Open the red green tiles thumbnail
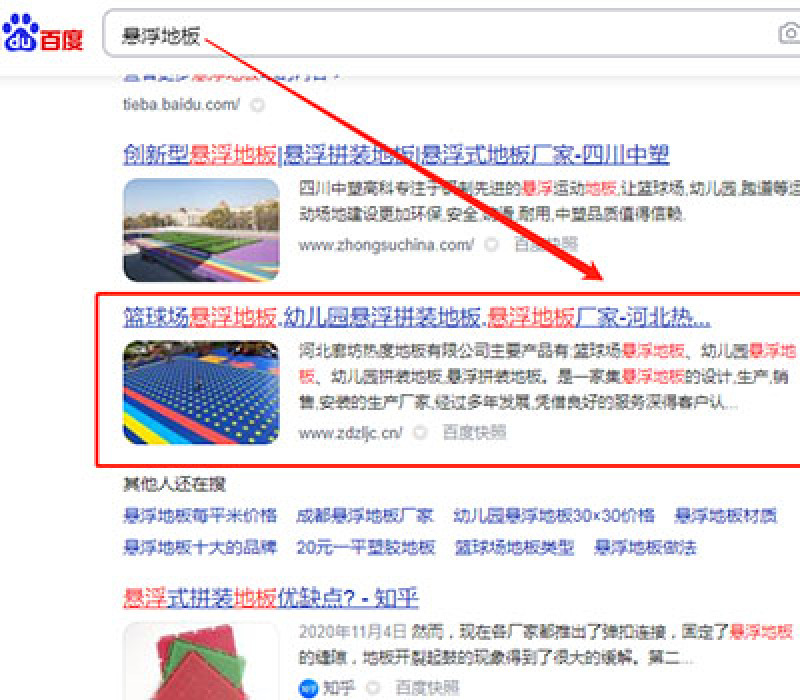This screenshot has width=800, height=700. tap(202, 662)
